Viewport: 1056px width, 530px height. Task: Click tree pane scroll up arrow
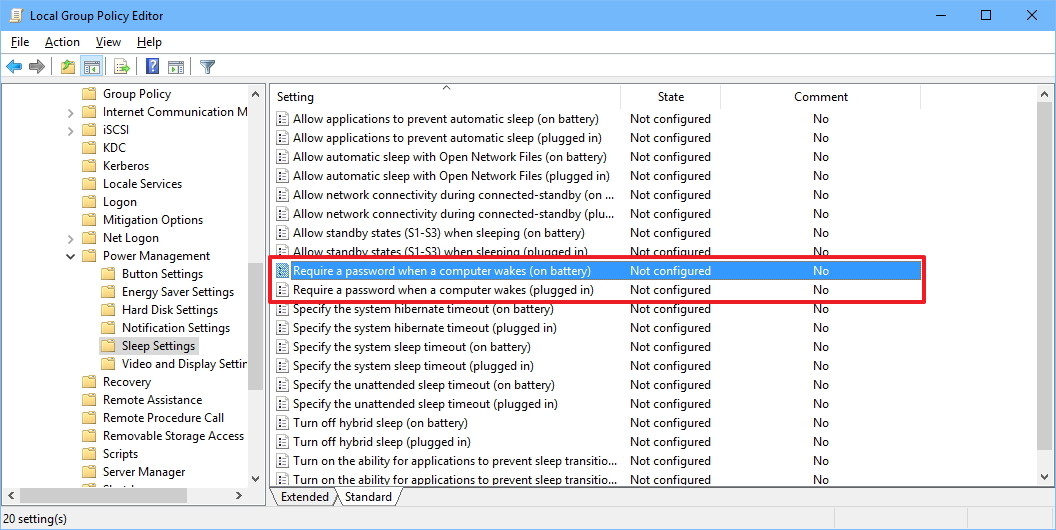coord(255,94)
